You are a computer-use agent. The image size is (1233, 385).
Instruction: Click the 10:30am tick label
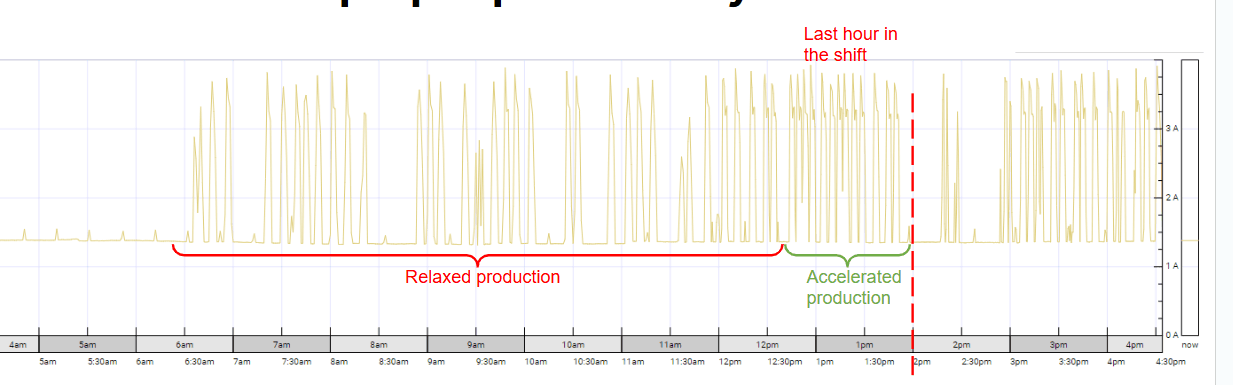[590, 361]
